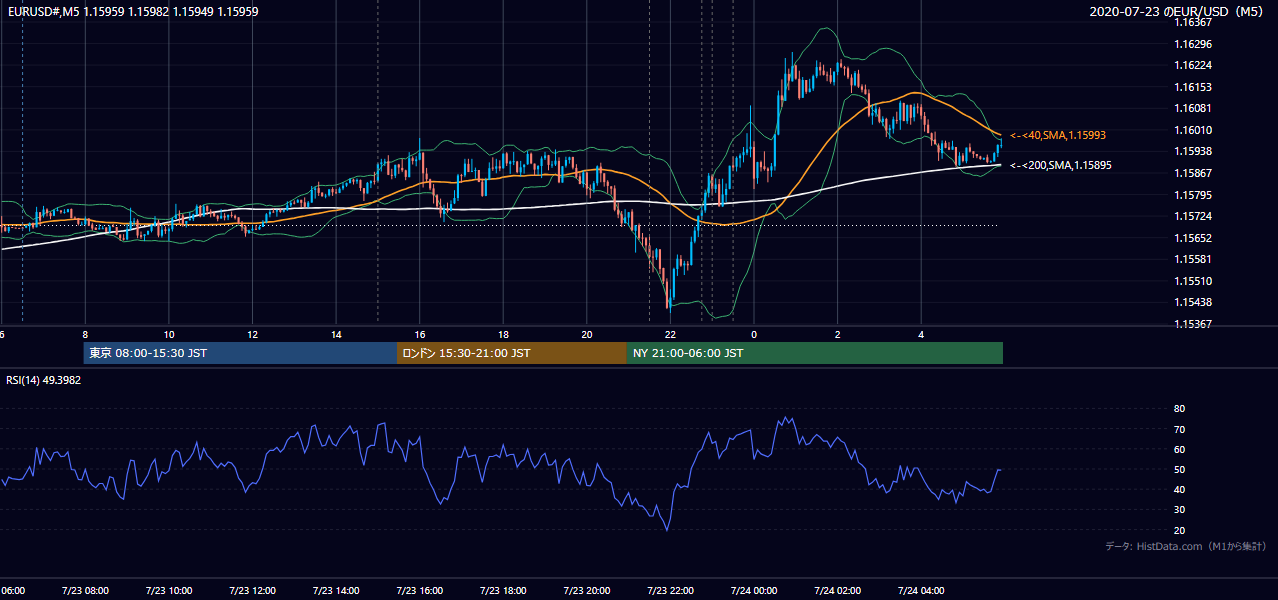Click price axis label 1.15510
Viewport: 1278px width, 600px height.
click(x=1193, y=281)
